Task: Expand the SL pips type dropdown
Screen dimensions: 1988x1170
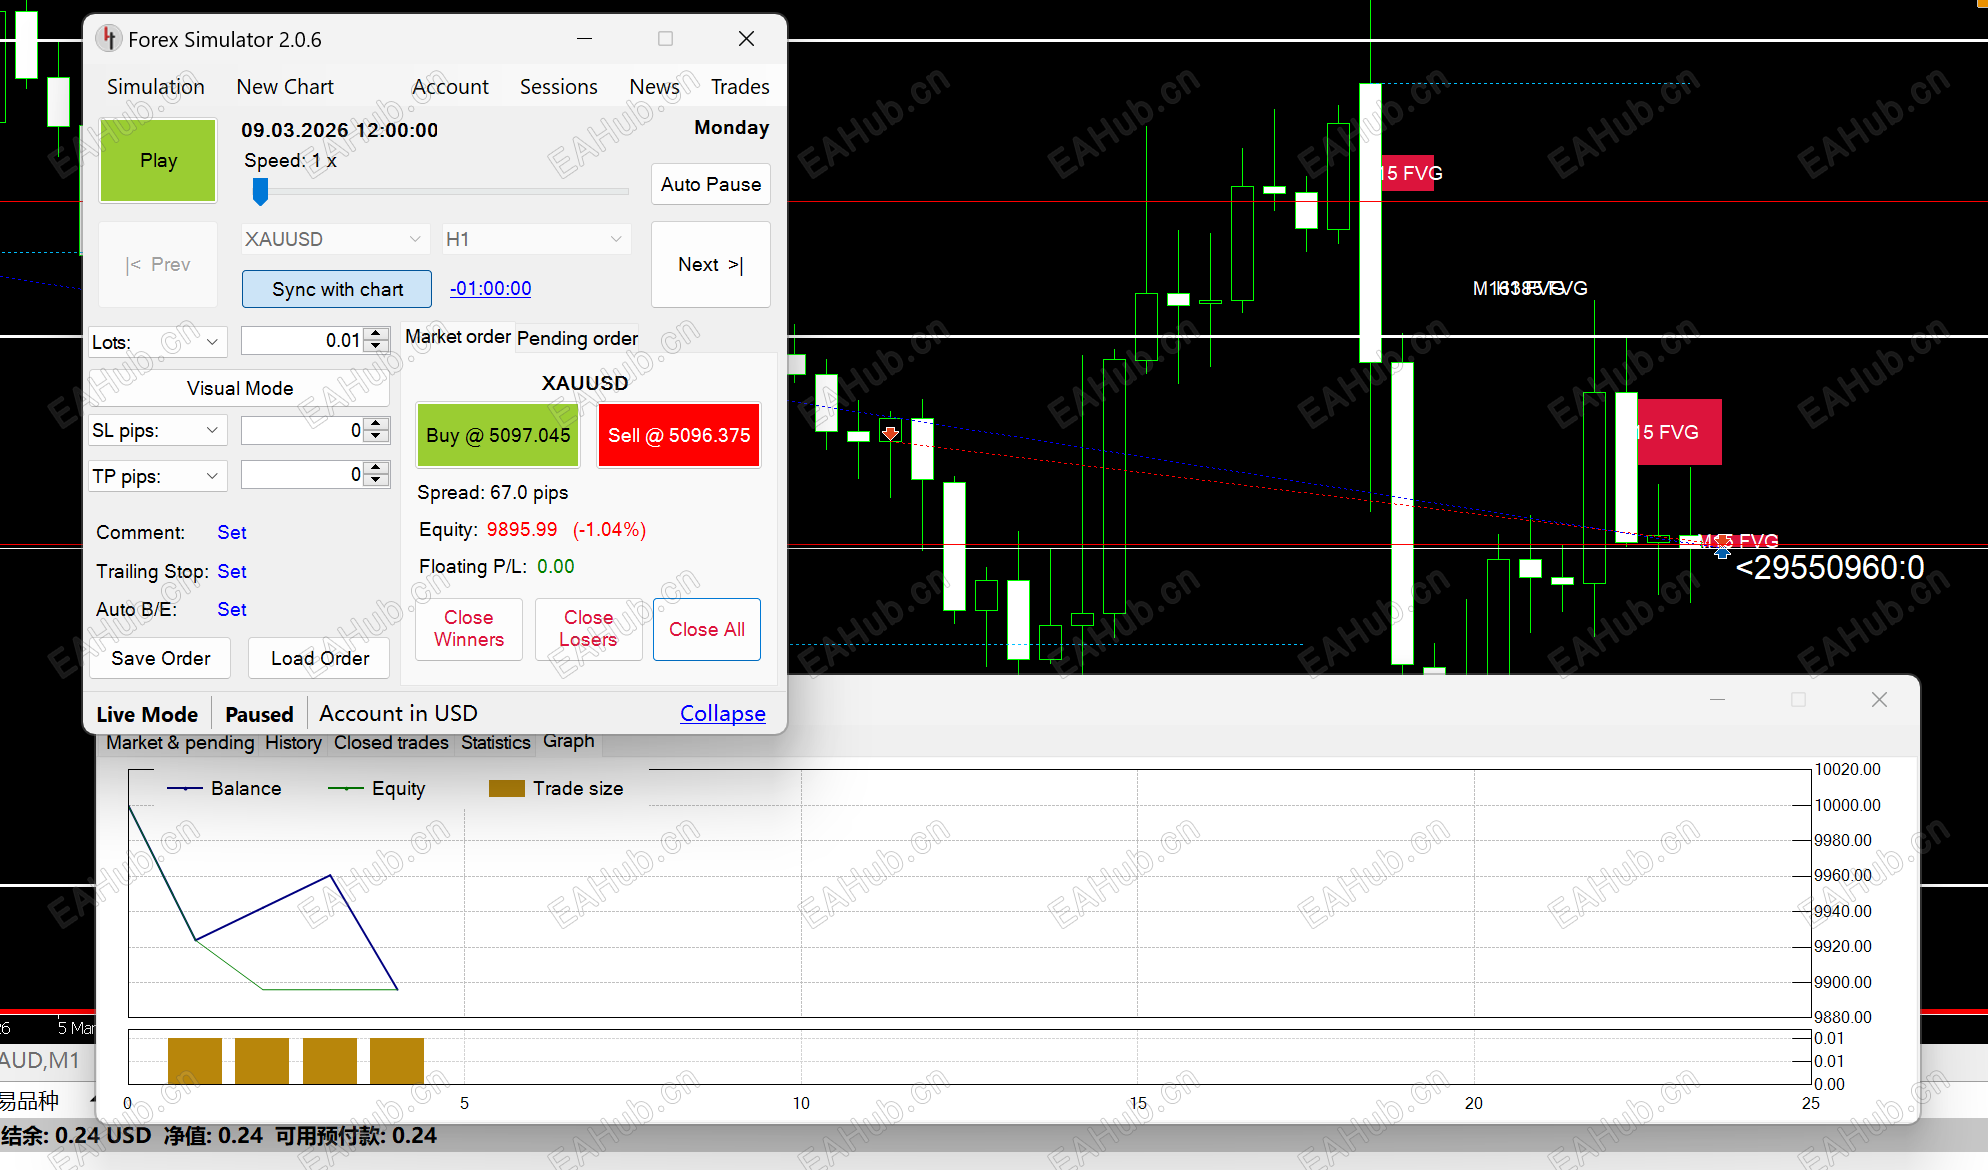Action: 158,430
